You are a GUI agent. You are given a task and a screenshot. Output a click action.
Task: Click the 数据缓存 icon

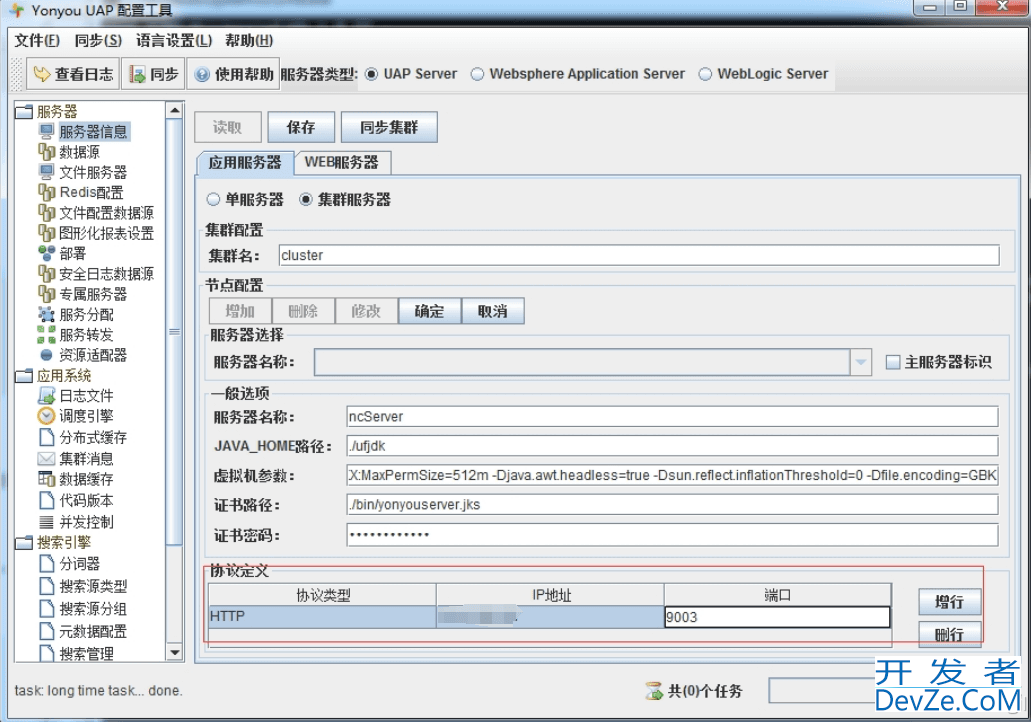pyautogui.click(x=47, y=479)
